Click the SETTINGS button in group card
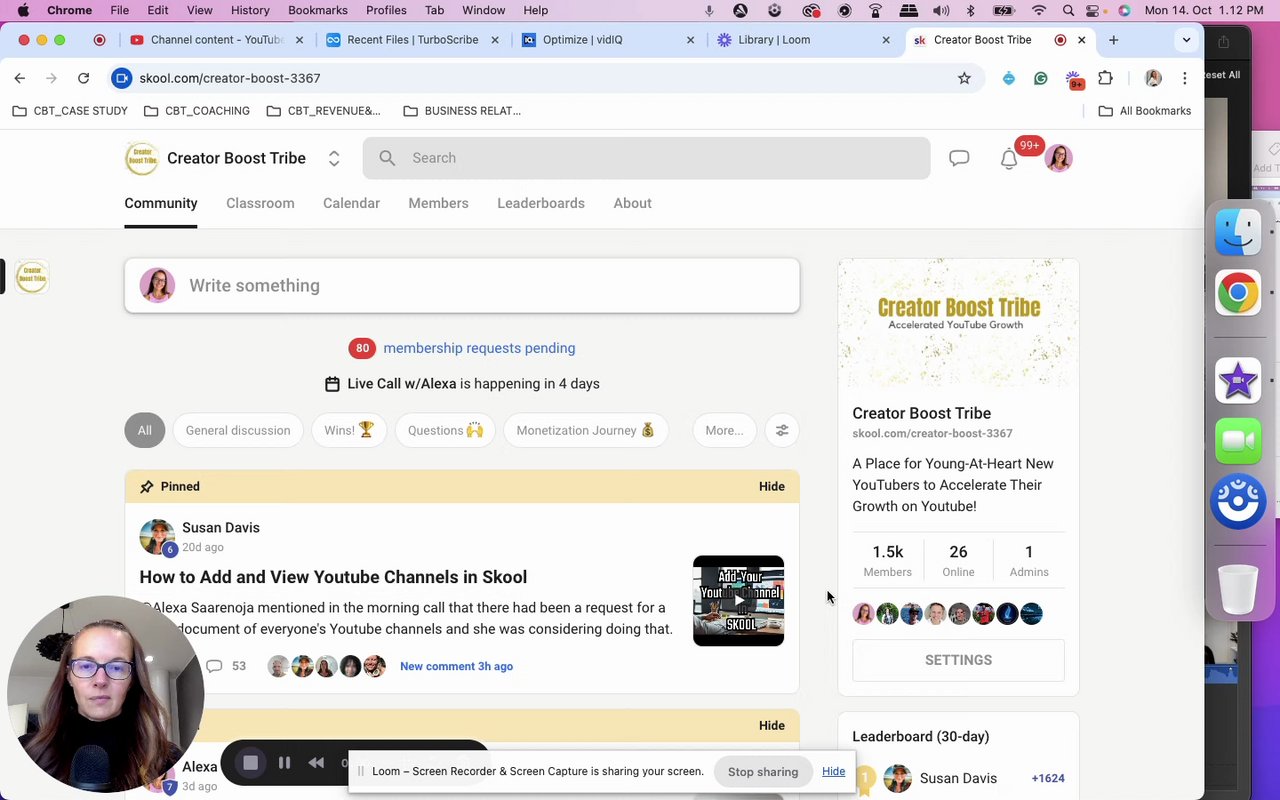Screen dimensions: 1280x800 [958, 660]
